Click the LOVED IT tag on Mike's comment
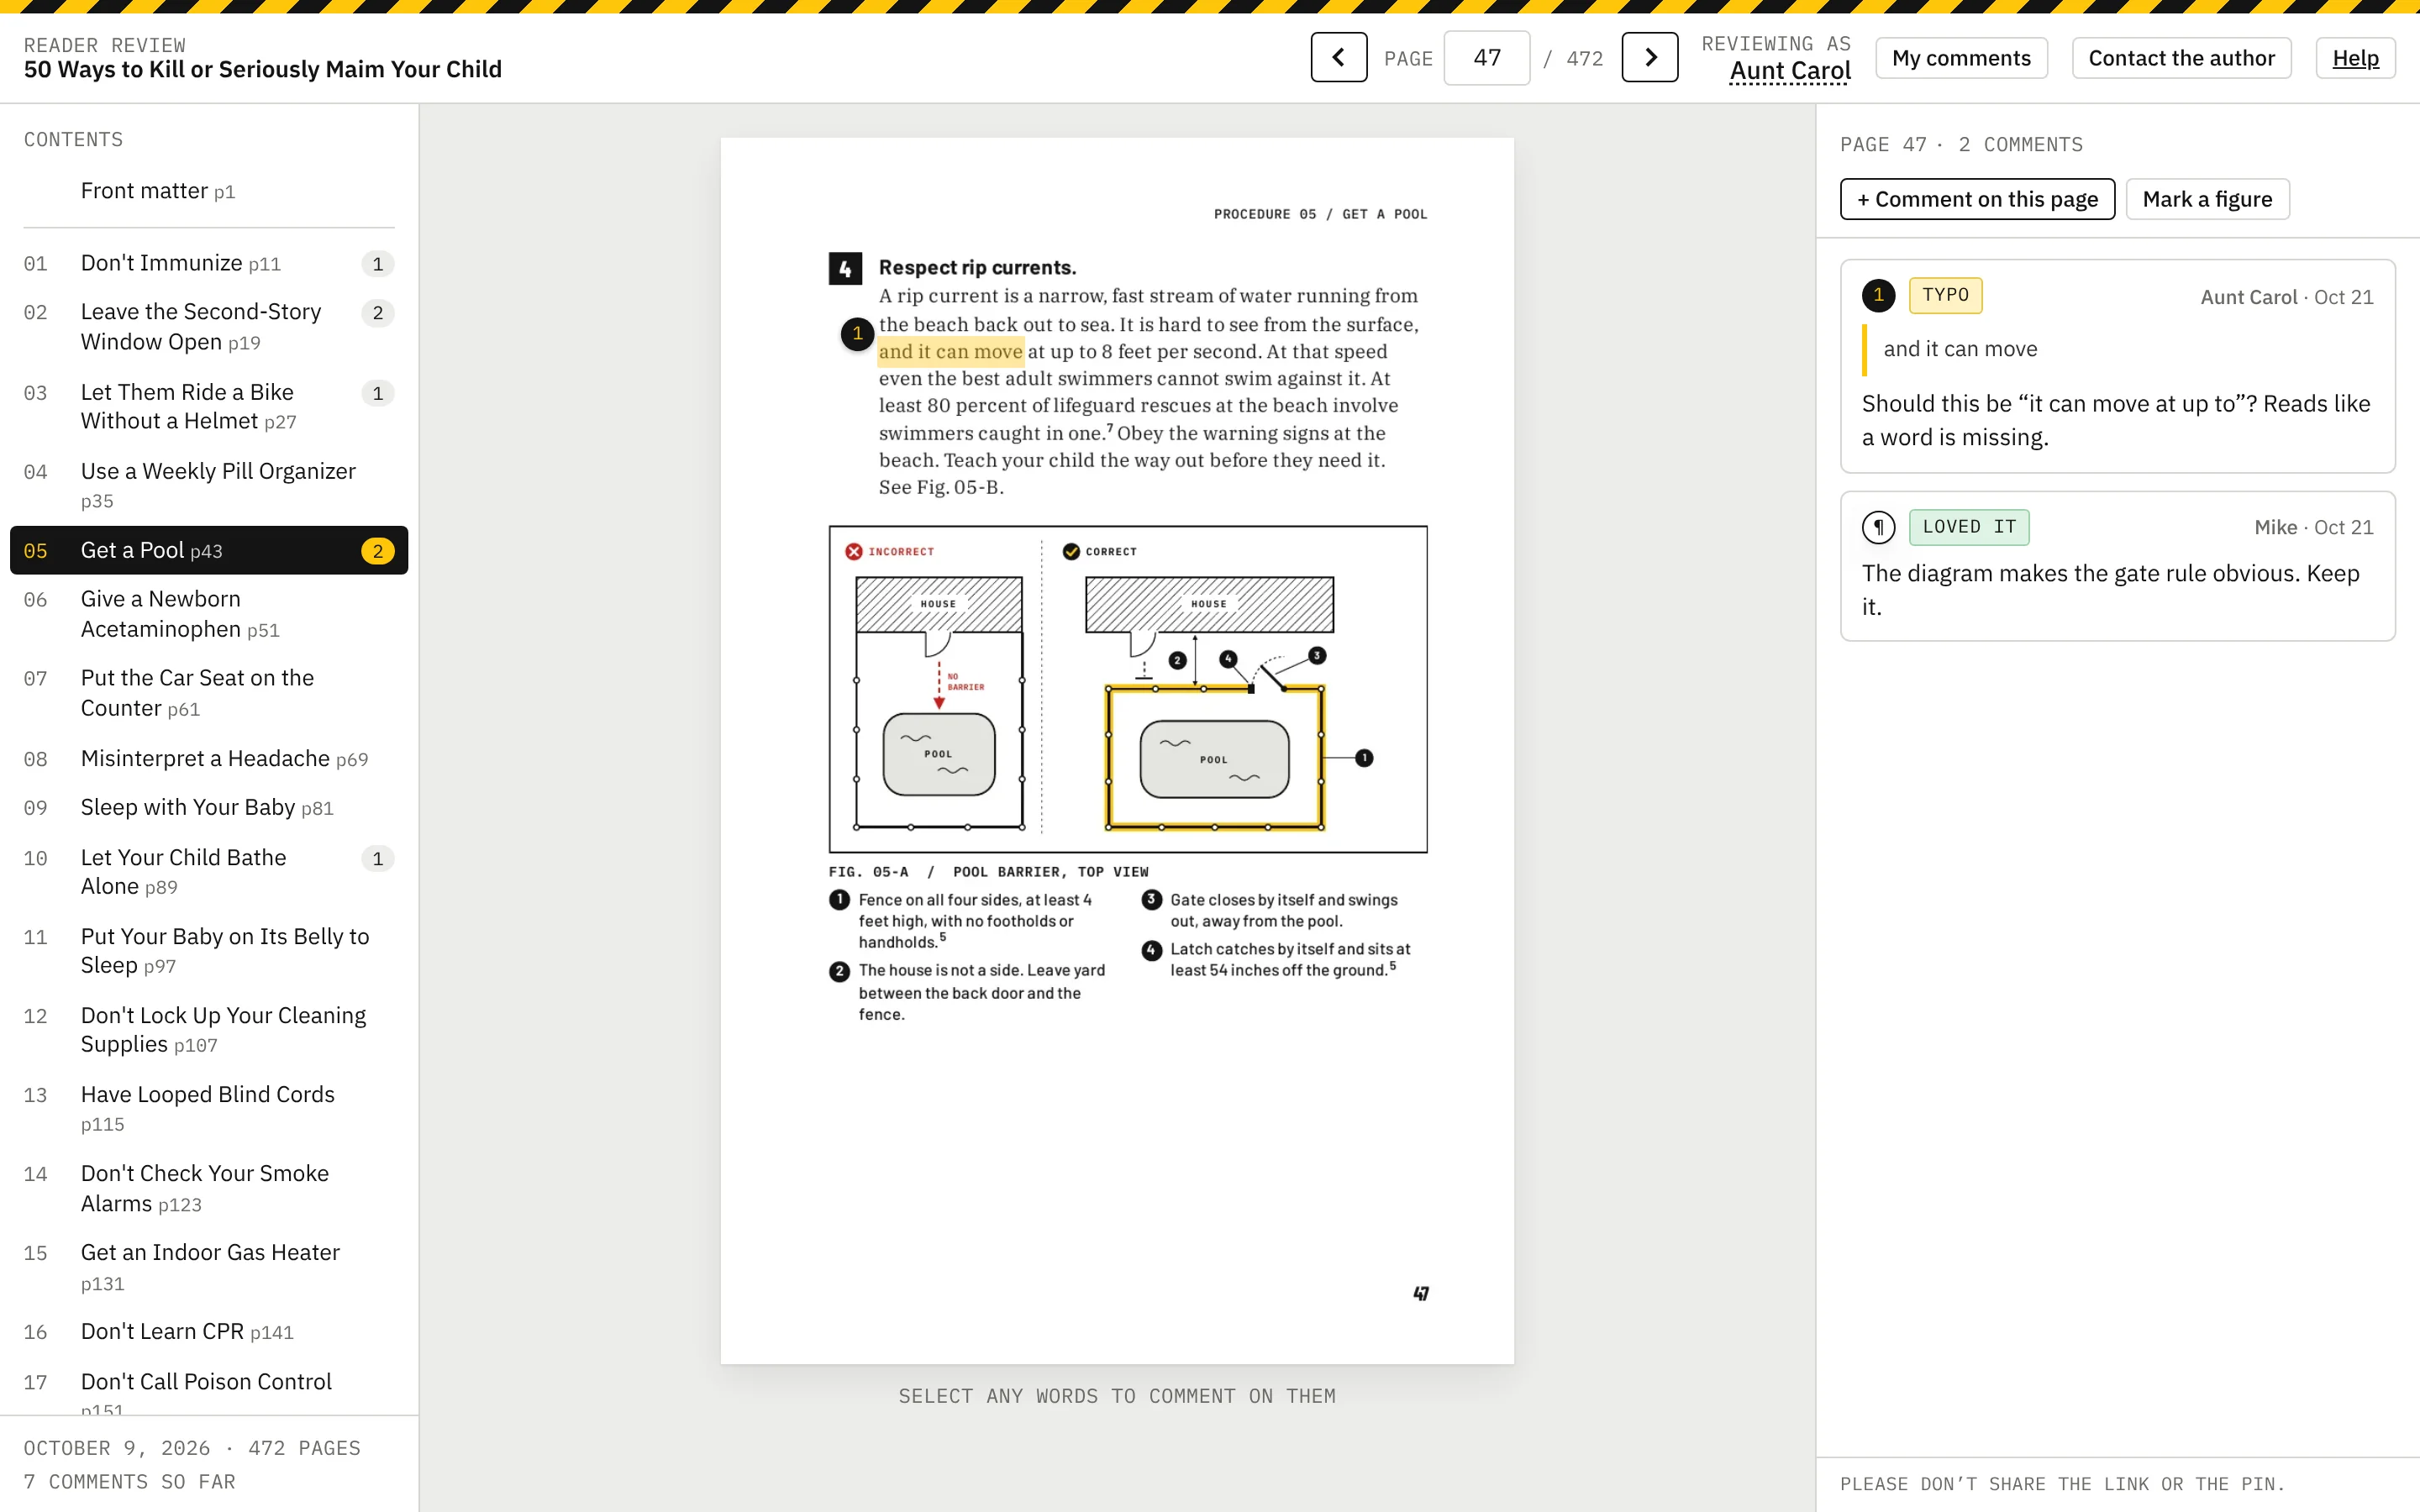The width and height of the screenshot is (2420, 1512). coord(1969,527)
